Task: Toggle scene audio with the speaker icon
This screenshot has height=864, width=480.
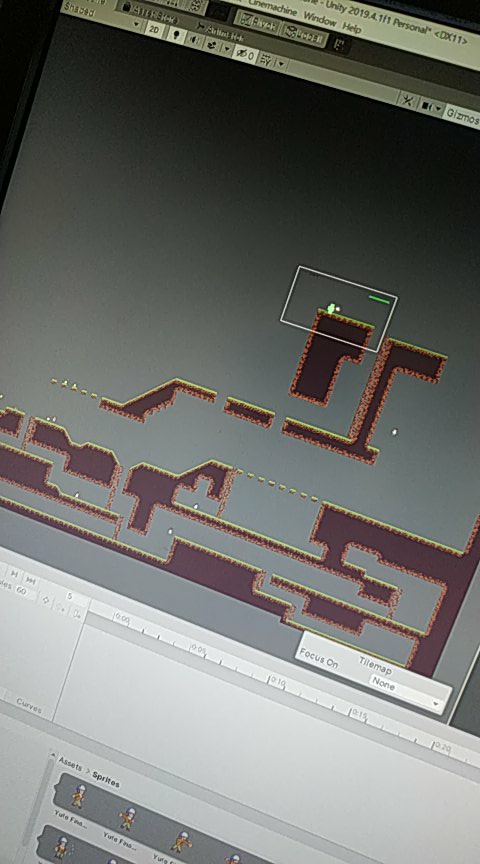Action: pyautogui.click(x=194, y=39)
